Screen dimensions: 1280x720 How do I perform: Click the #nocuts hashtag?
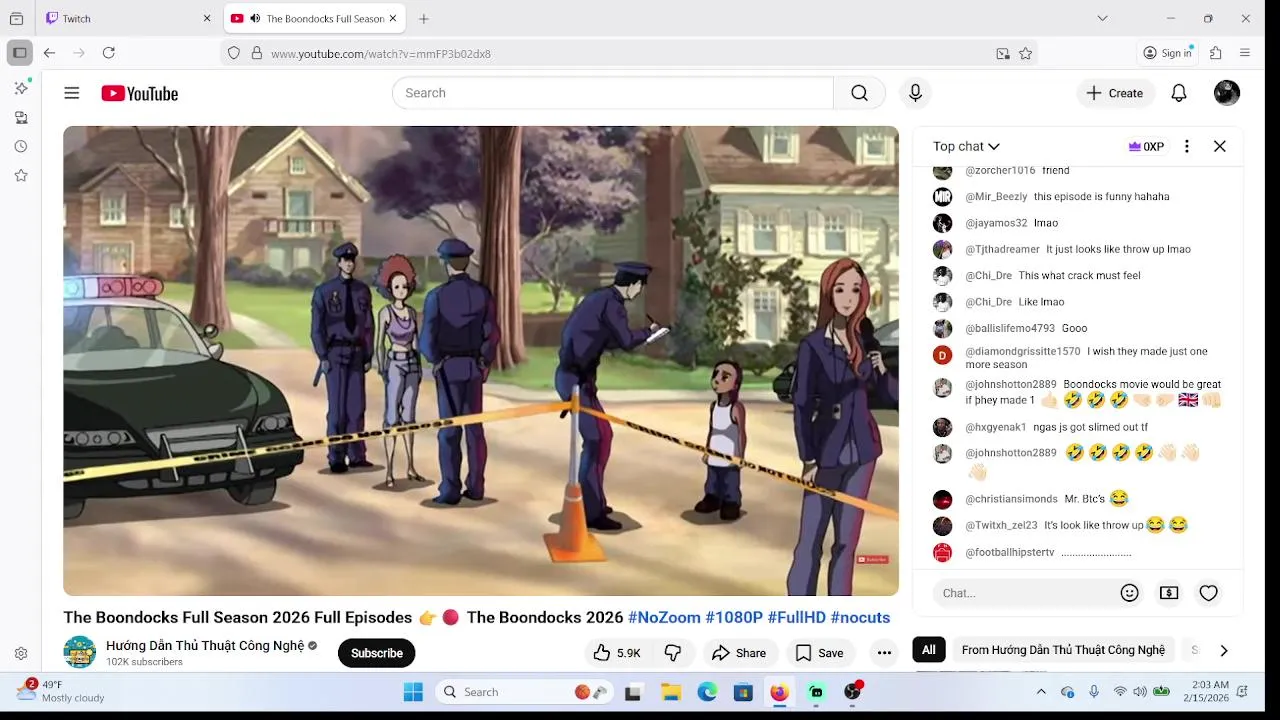(860, 617)
